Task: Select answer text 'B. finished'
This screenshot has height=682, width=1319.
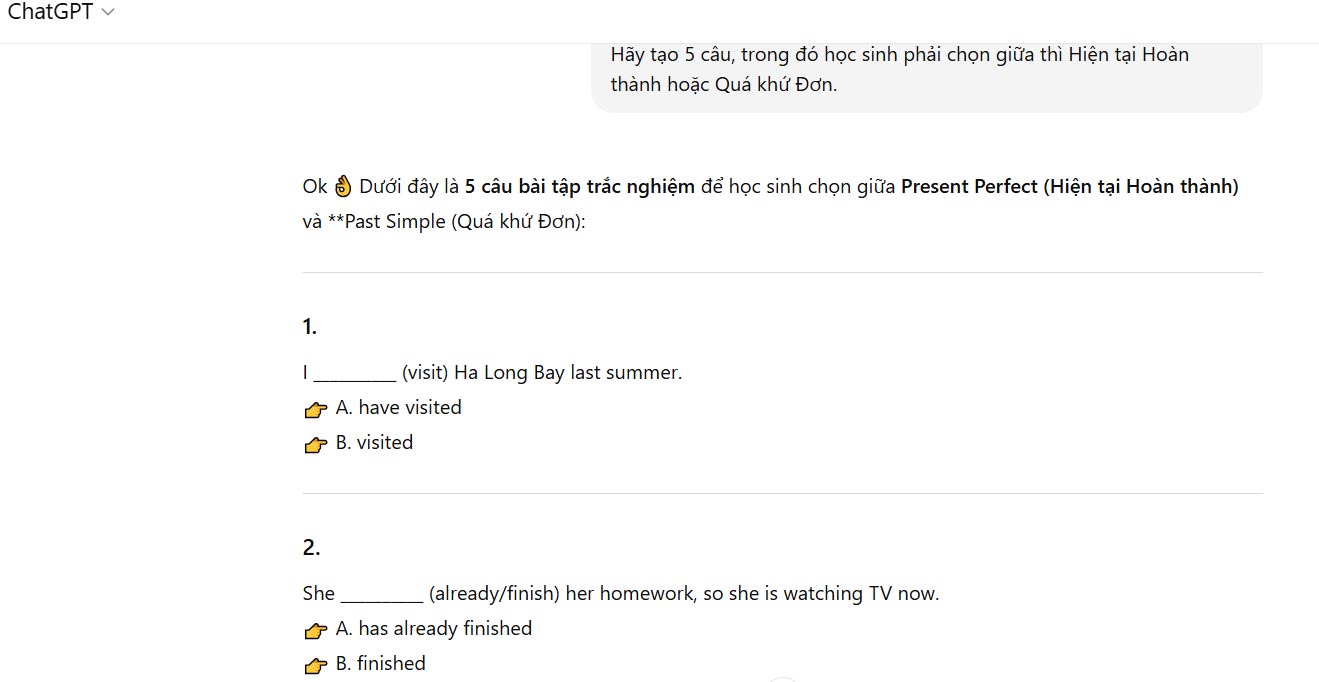Action: [380, 664]
